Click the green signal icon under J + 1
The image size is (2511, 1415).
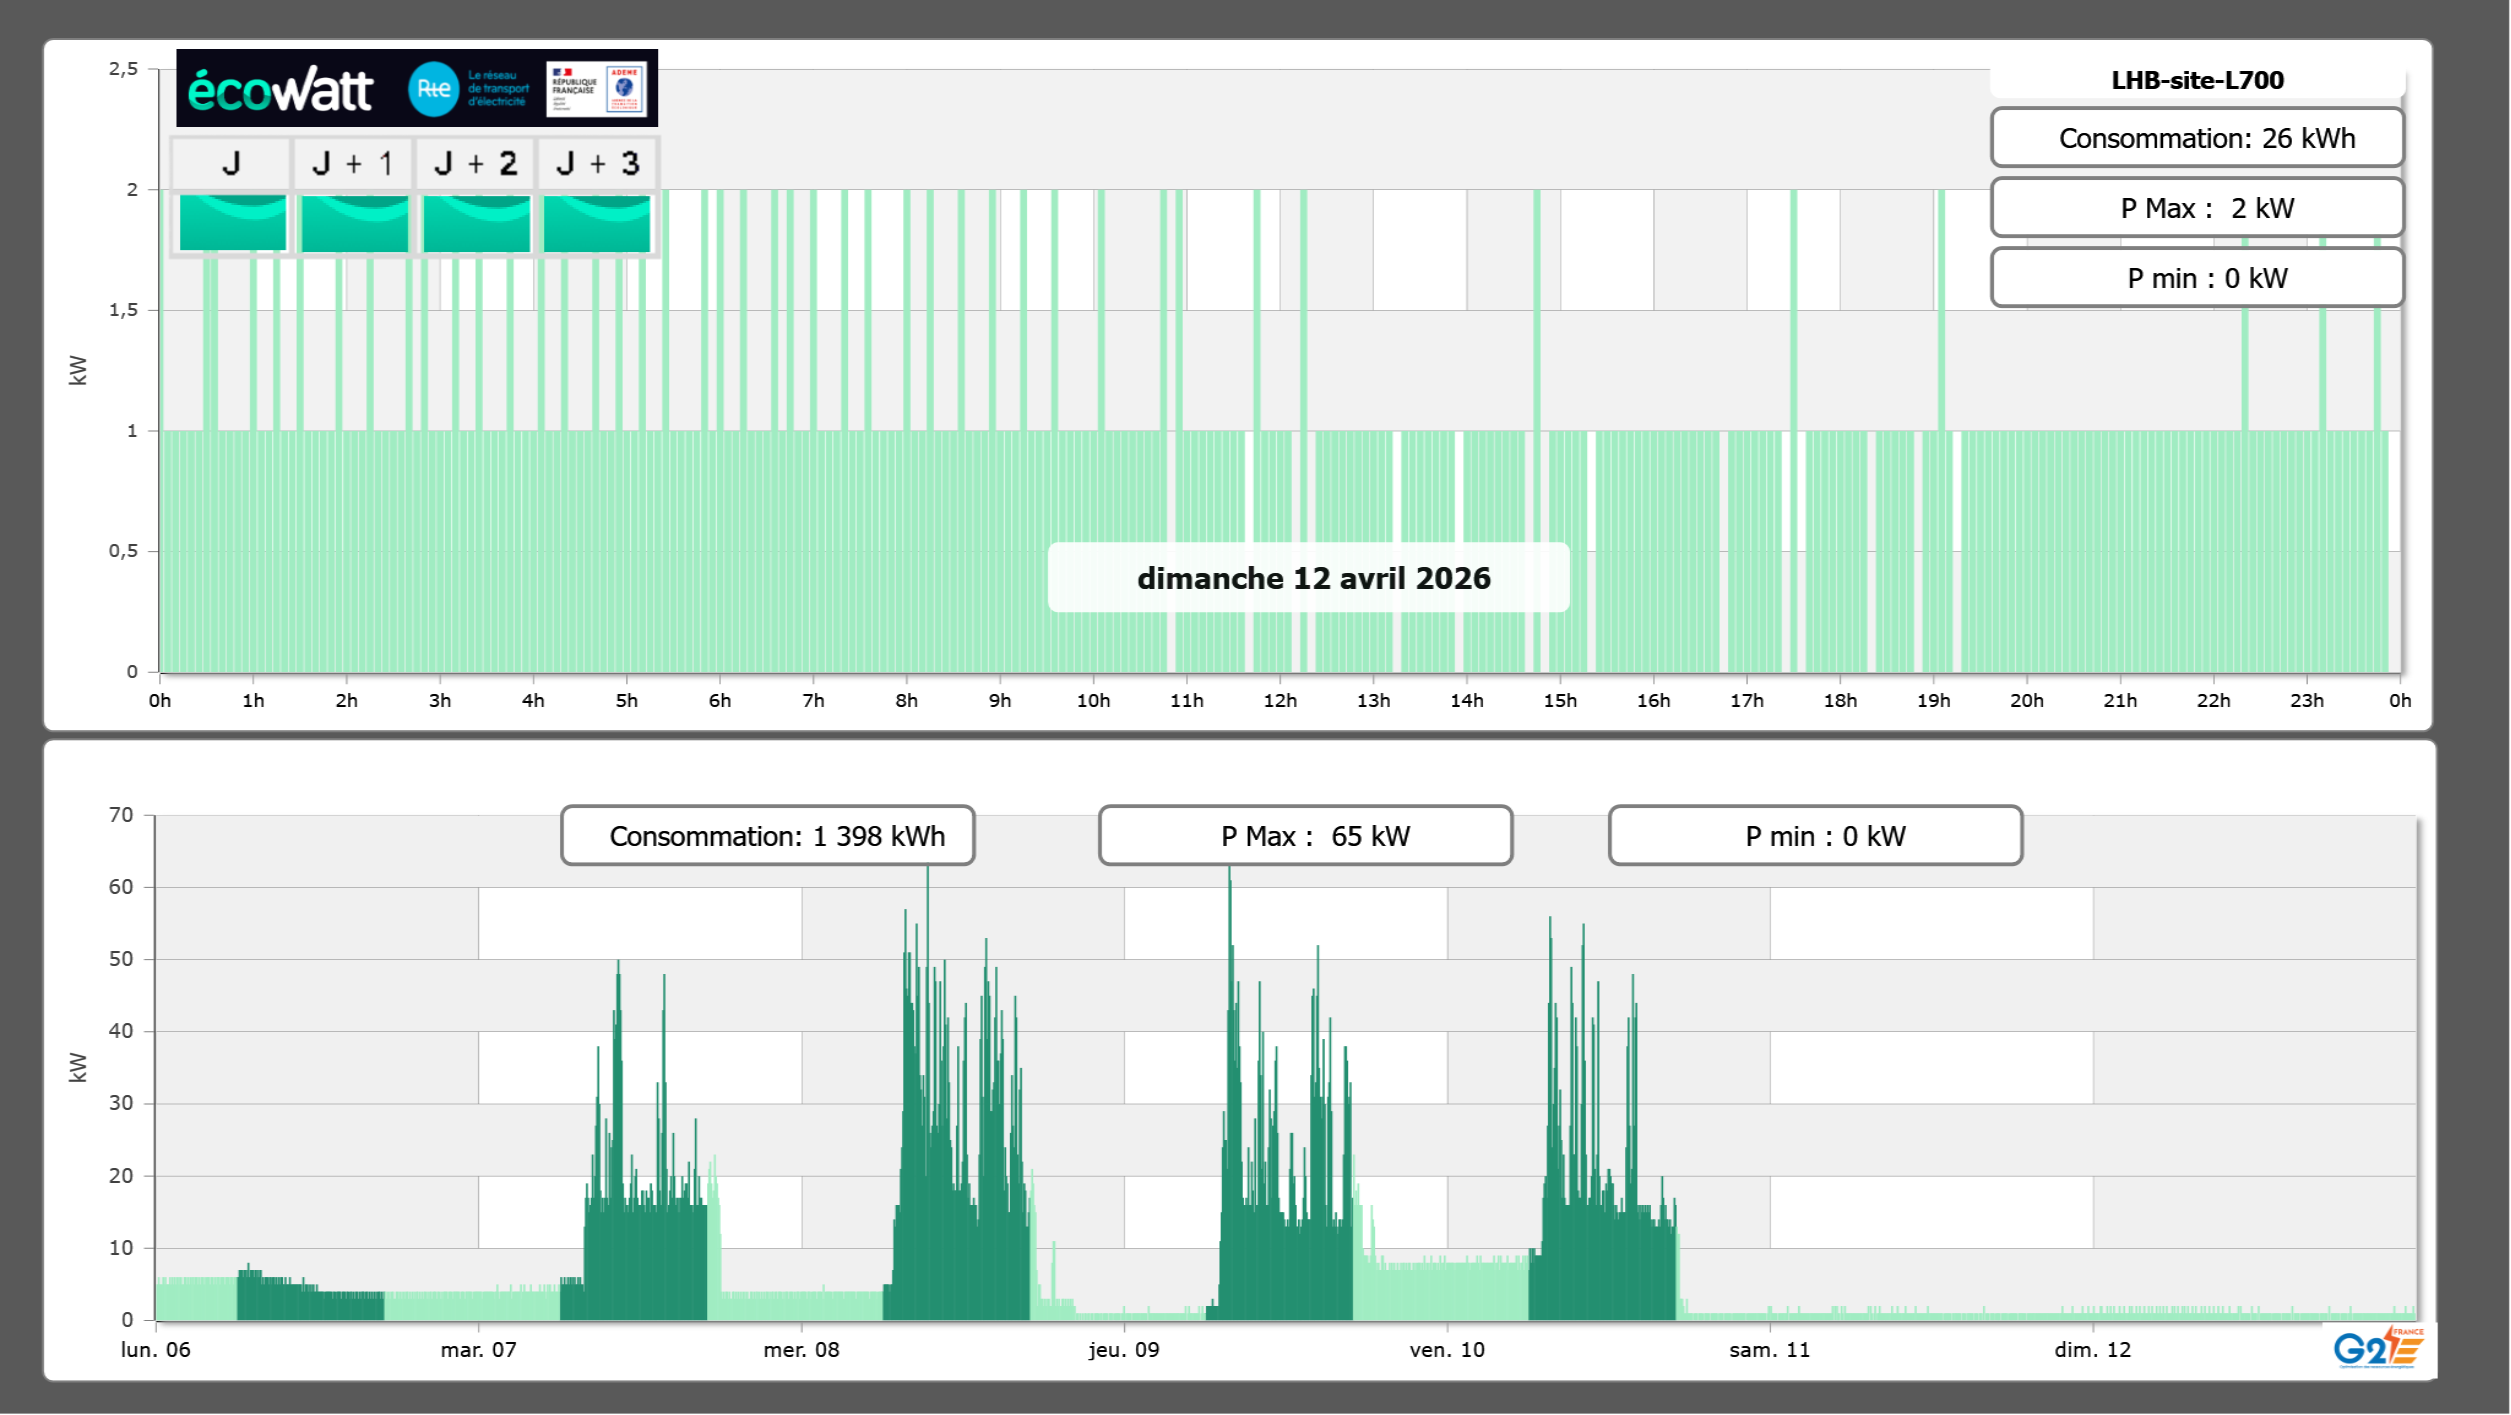pyautogui.click(x=354, y=223)
